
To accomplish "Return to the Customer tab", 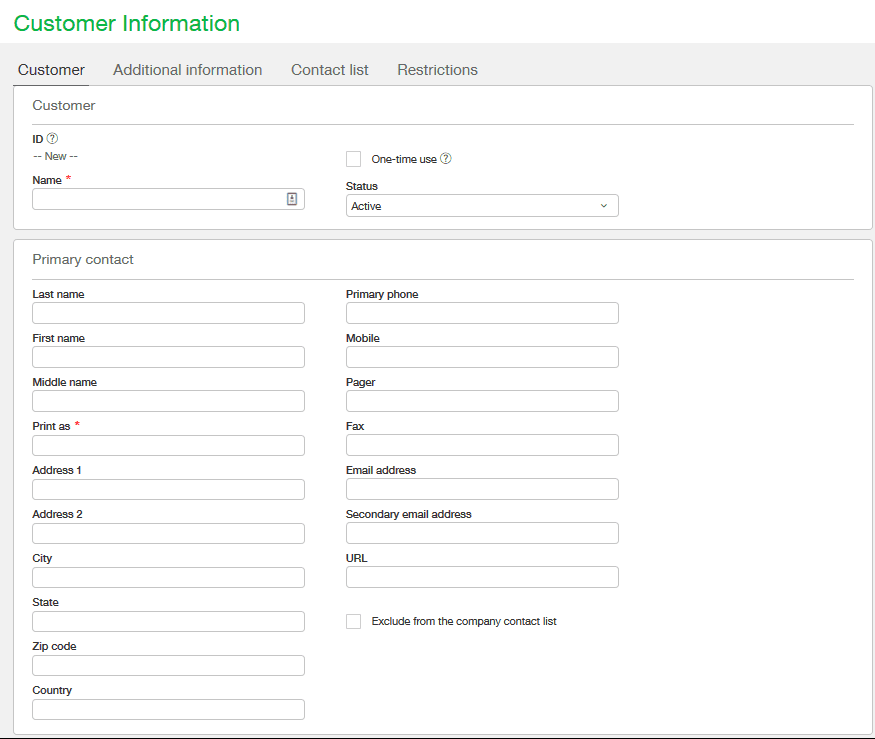I will 51,70.
